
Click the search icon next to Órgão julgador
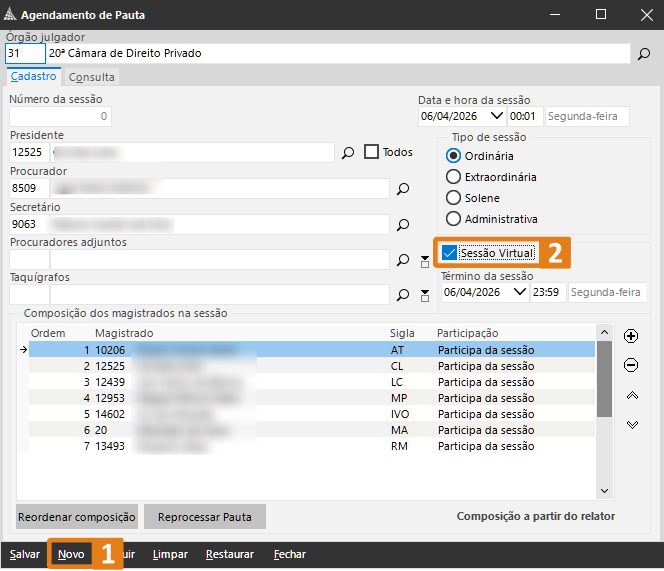pyautogui.click(x=645, y=54)
